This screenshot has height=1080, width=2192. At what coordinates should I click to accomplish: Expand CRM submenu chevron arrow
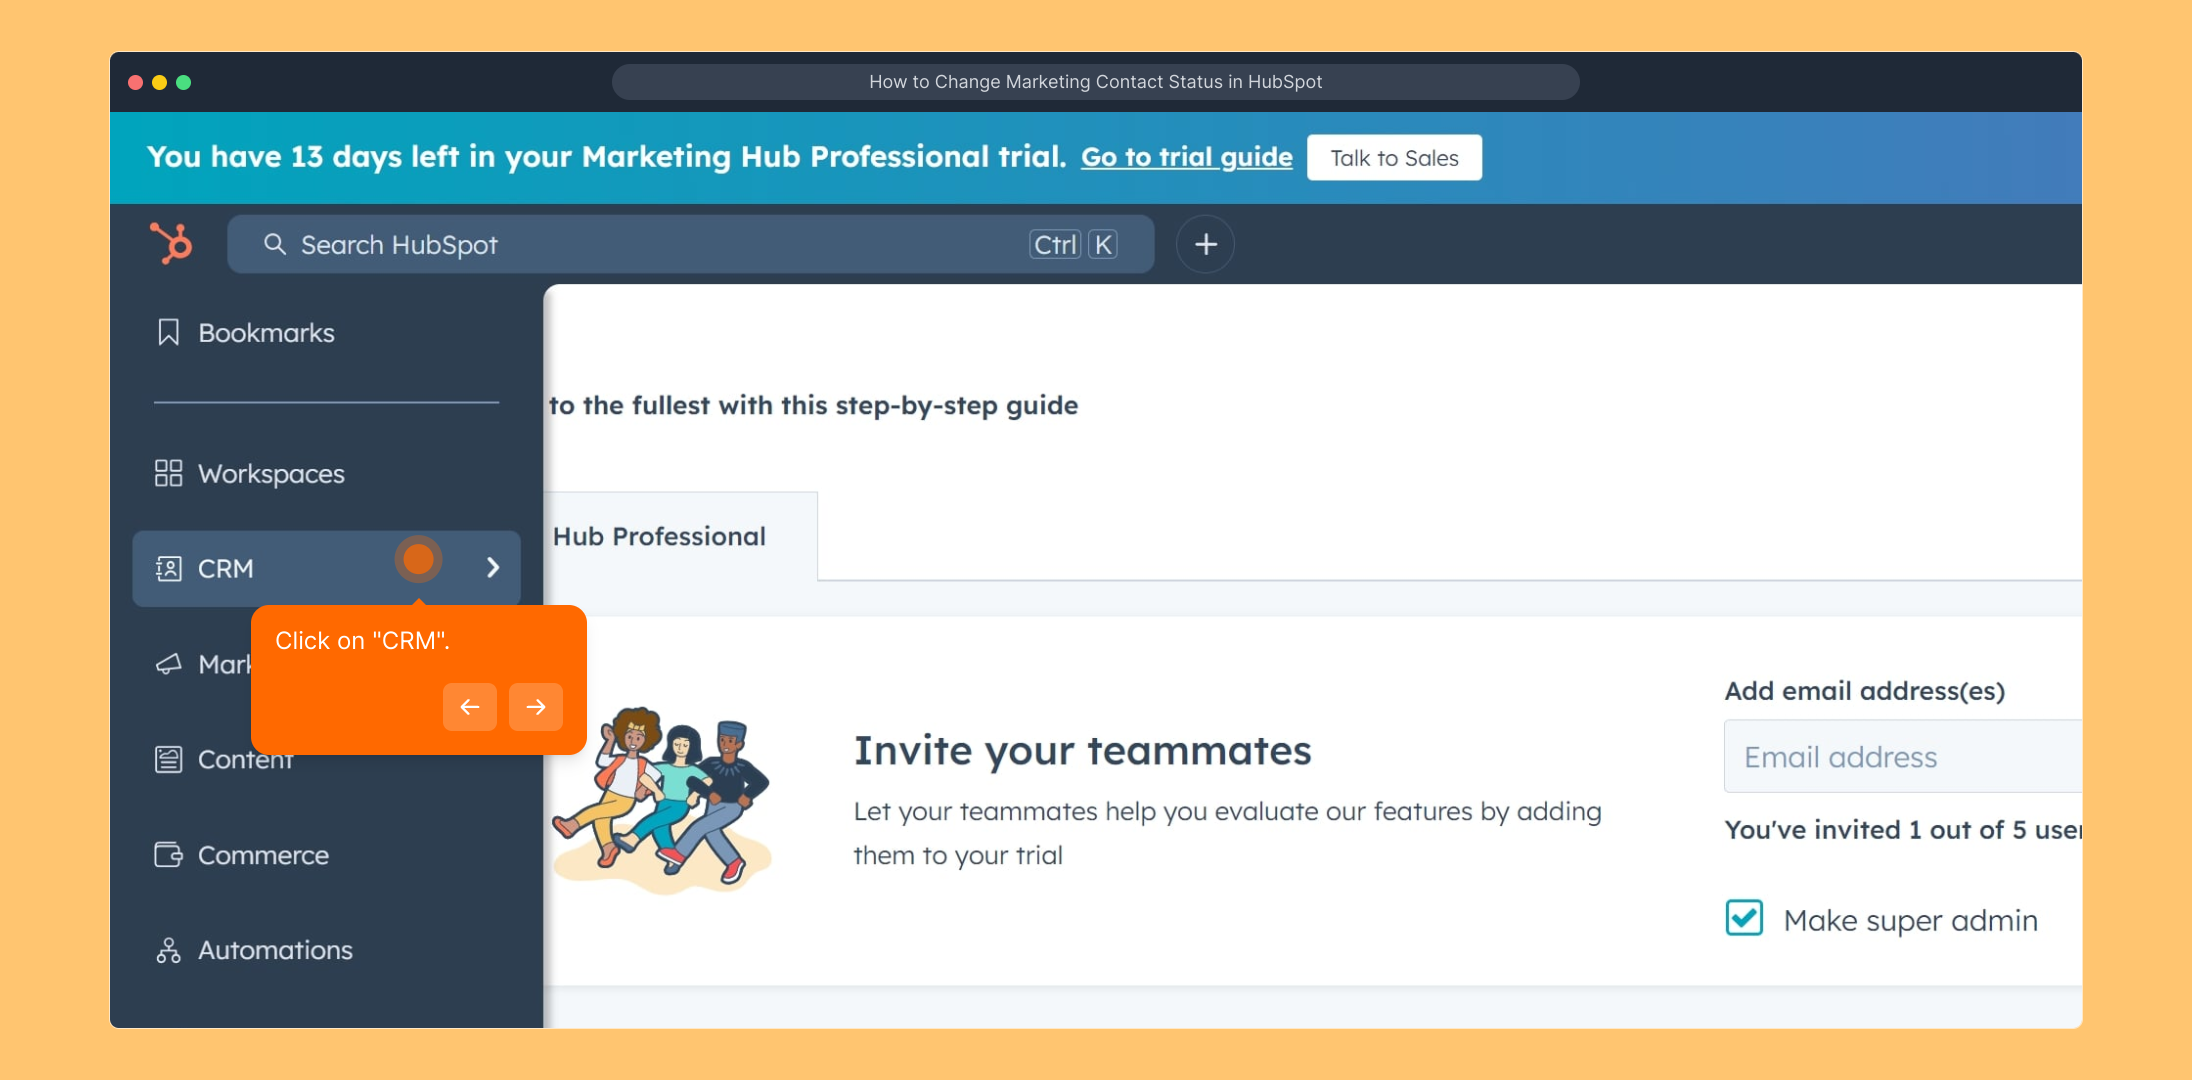[493, 568]
